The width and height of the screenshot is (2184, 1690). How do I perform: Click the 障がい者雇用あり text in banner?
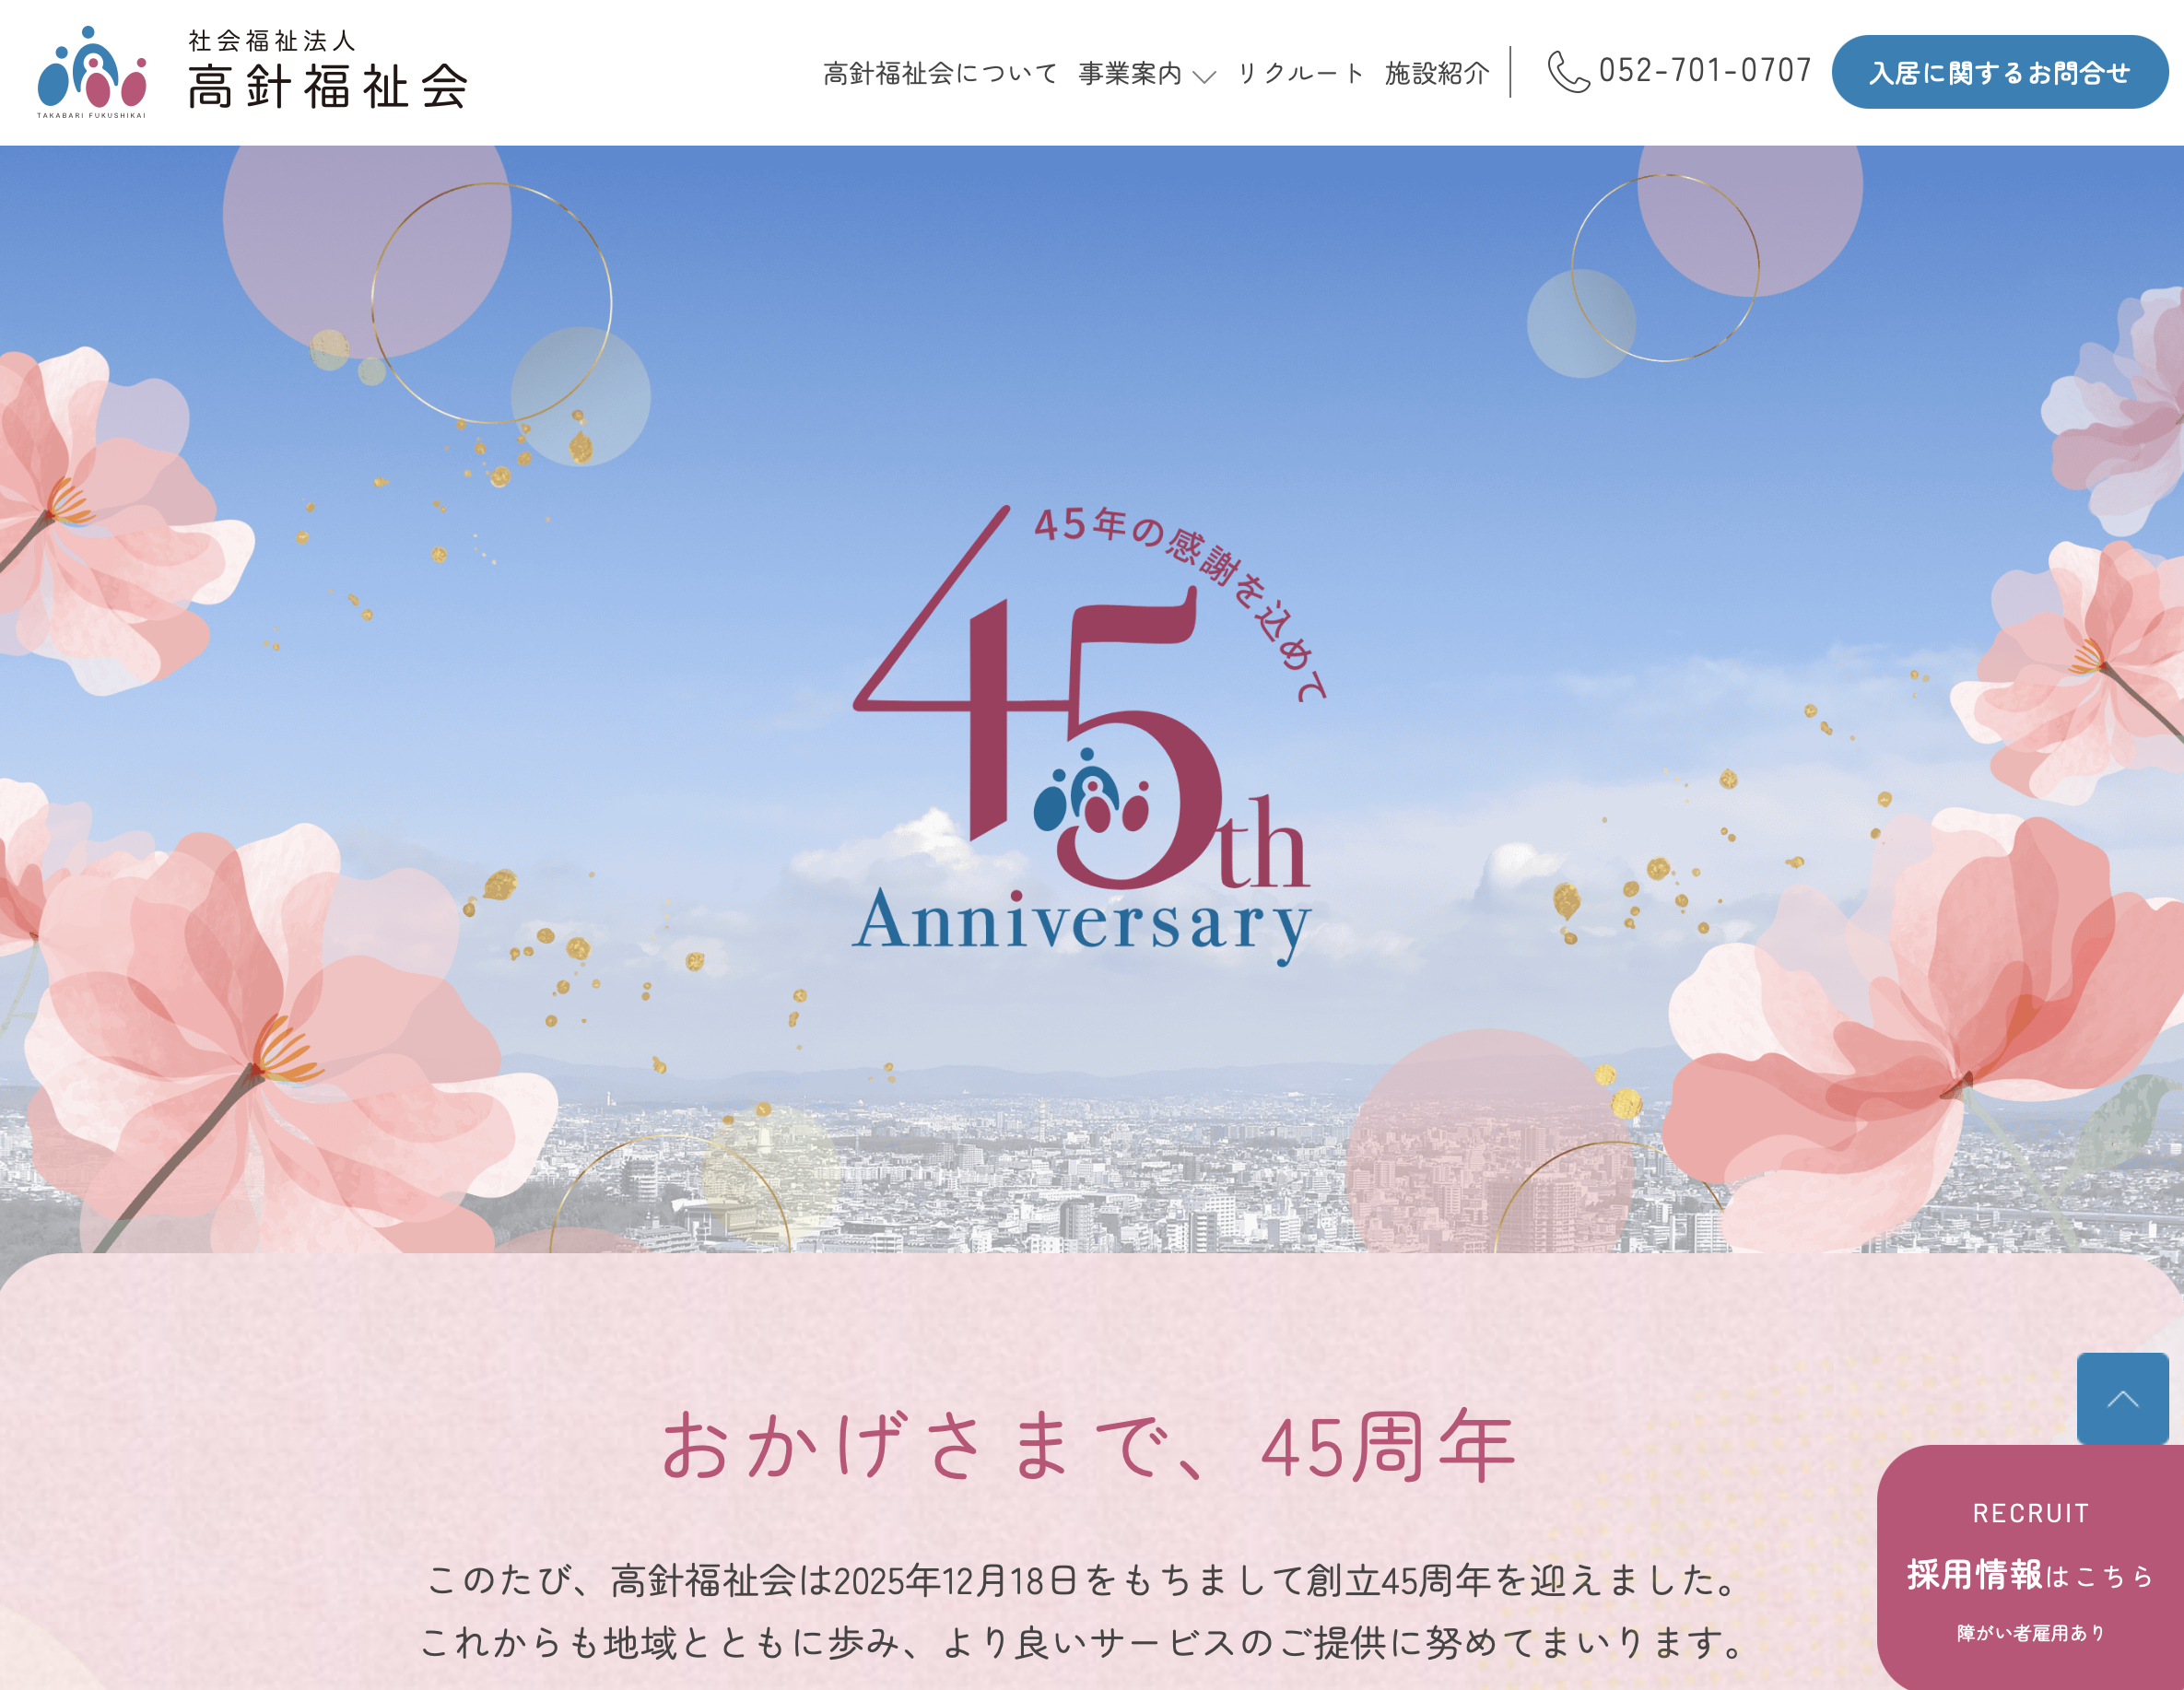(x=2031, y=1633)
